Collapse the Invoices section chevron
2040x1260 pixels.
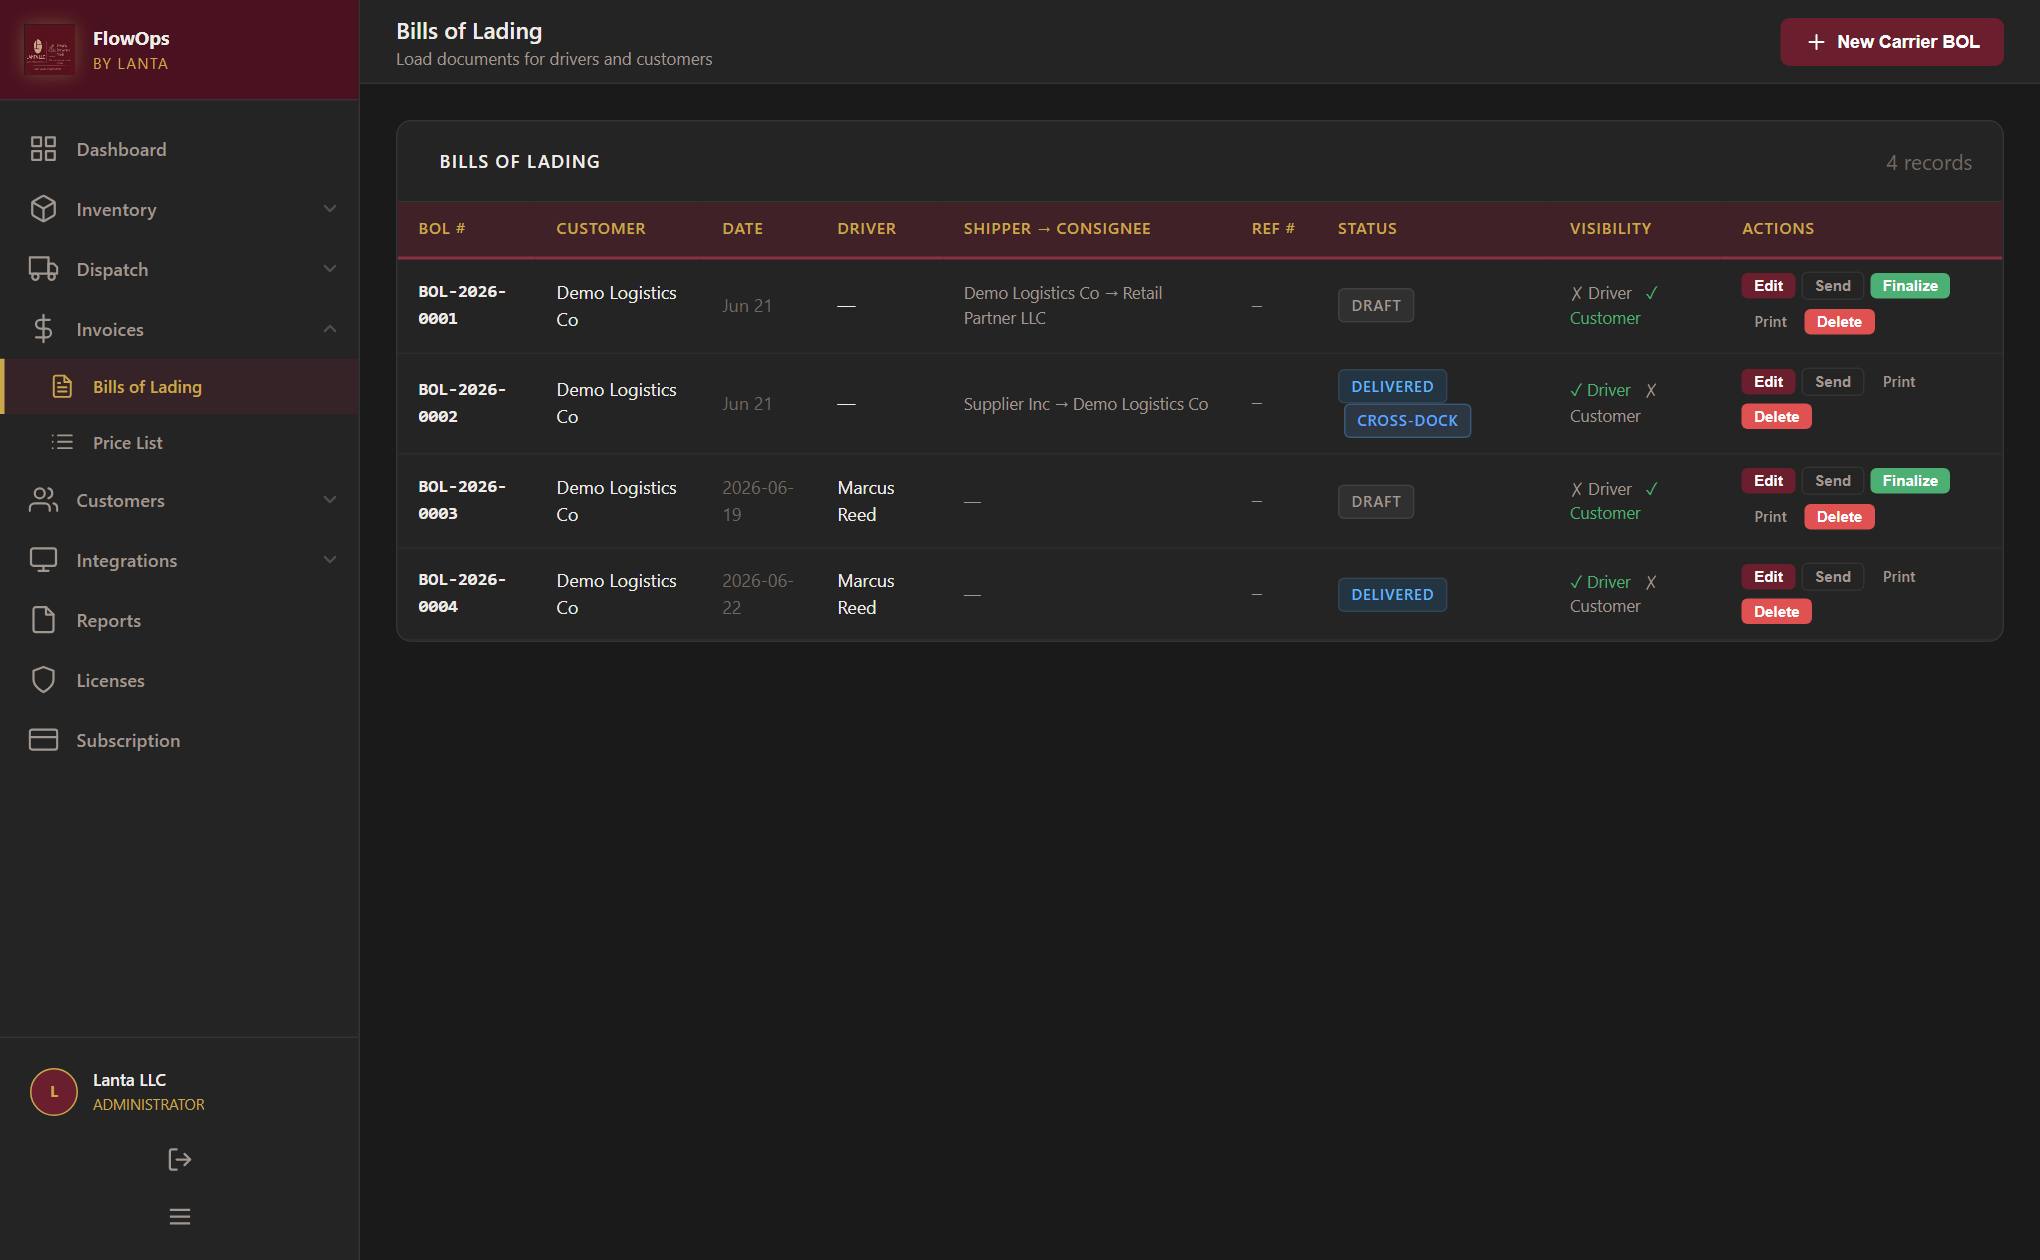330,329
